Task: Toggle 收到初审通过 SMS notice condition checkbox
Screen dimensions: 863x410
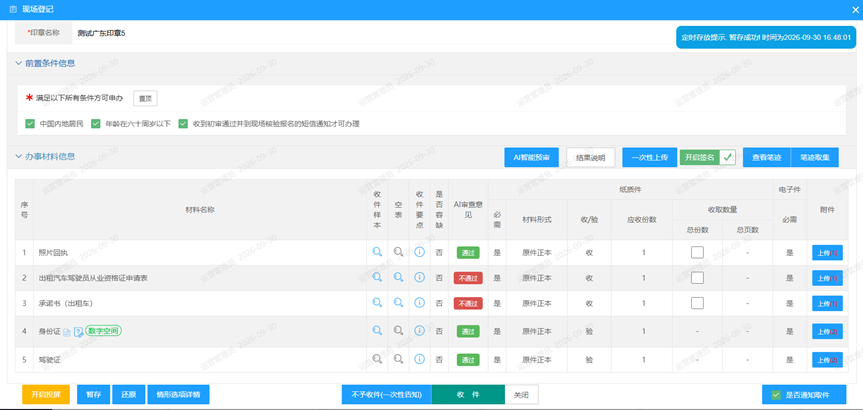Action: click(183, 124)
